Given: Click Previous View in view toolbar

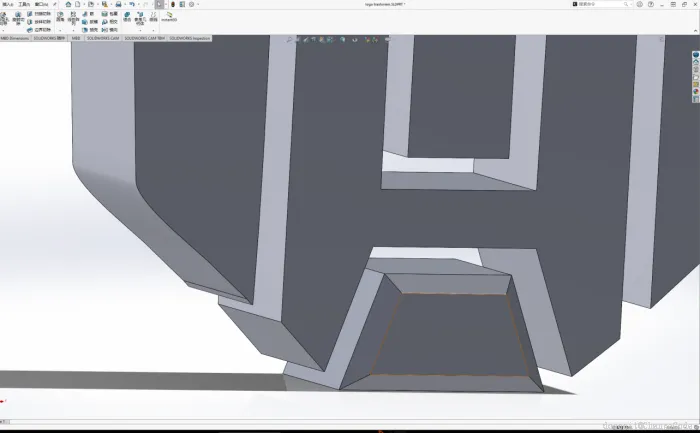Looking at the screenshot, I should pos(306,40).
